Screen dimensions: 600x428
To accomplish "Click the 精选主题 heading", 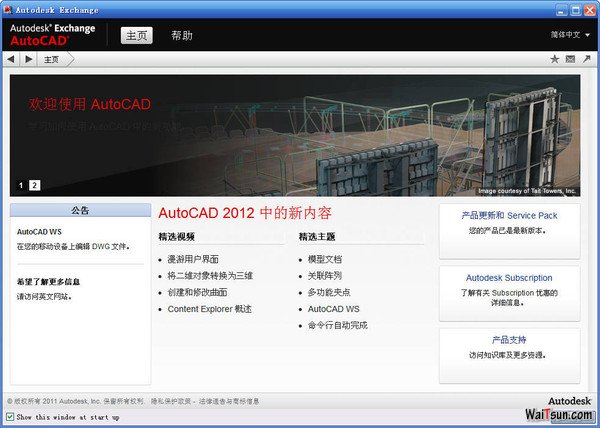I will tap(317, 237).
